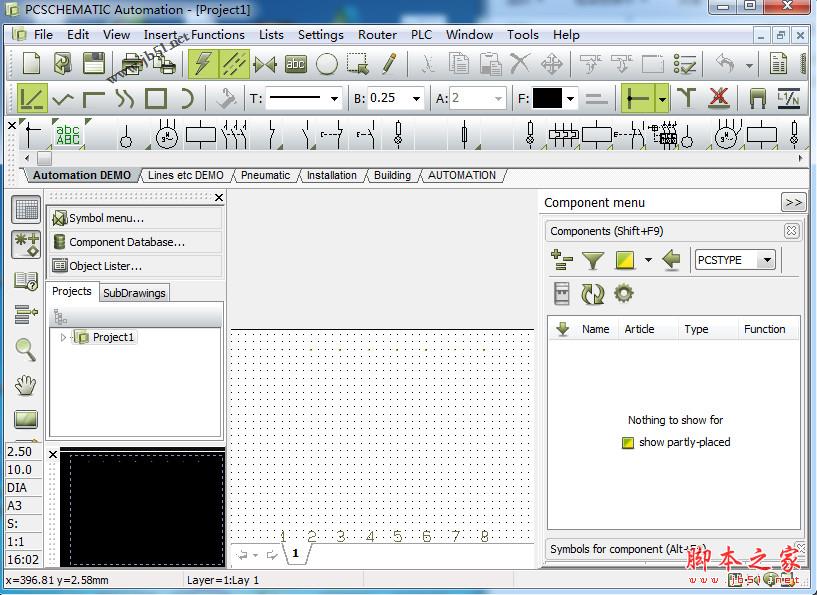Select the Project1 tree item
The height and width of the screenshot is (595, 817).
tap(113, 337)
